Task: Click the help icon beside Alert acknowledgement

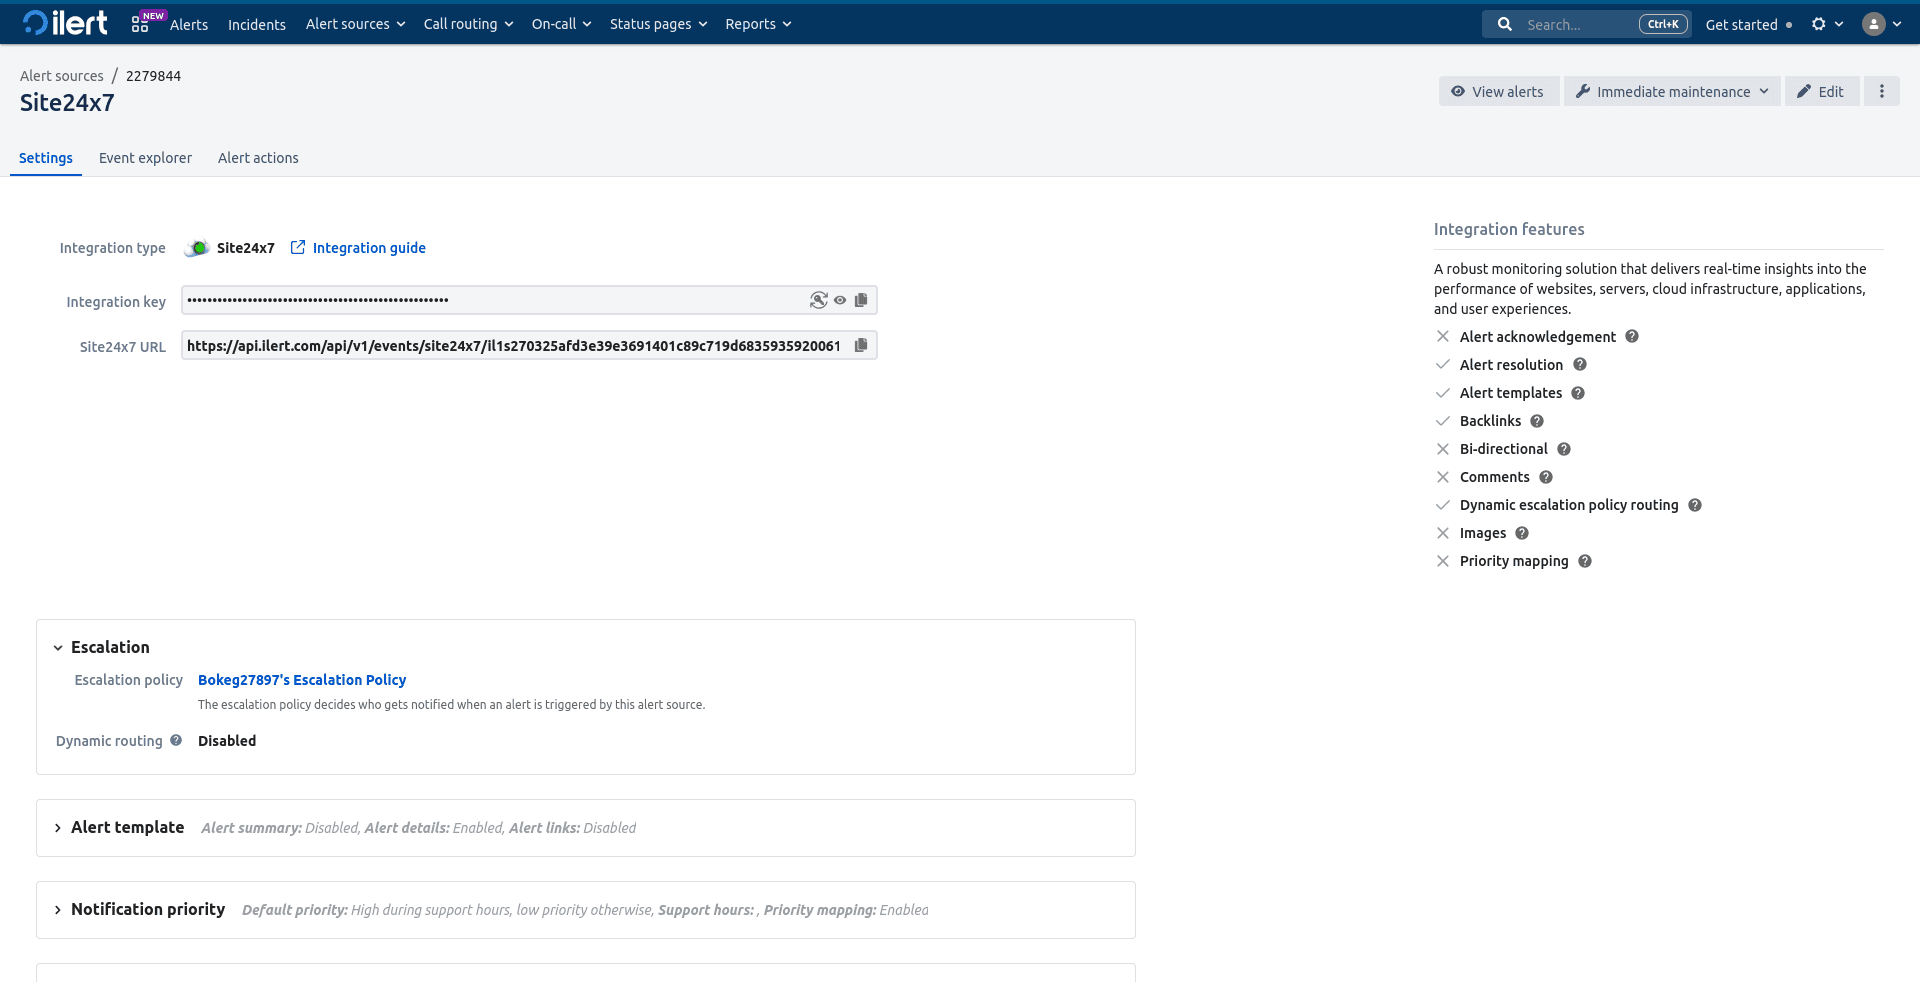Action: pos(1632,336)
